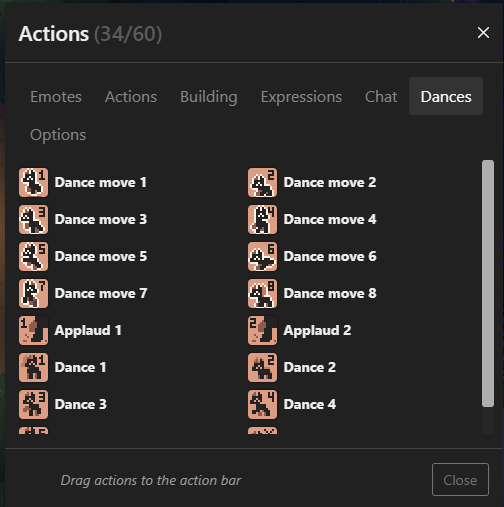Pick the Dance move 5 icon
Image resolution: width=504 pixels, height=507 pixels.
(33, 256)
